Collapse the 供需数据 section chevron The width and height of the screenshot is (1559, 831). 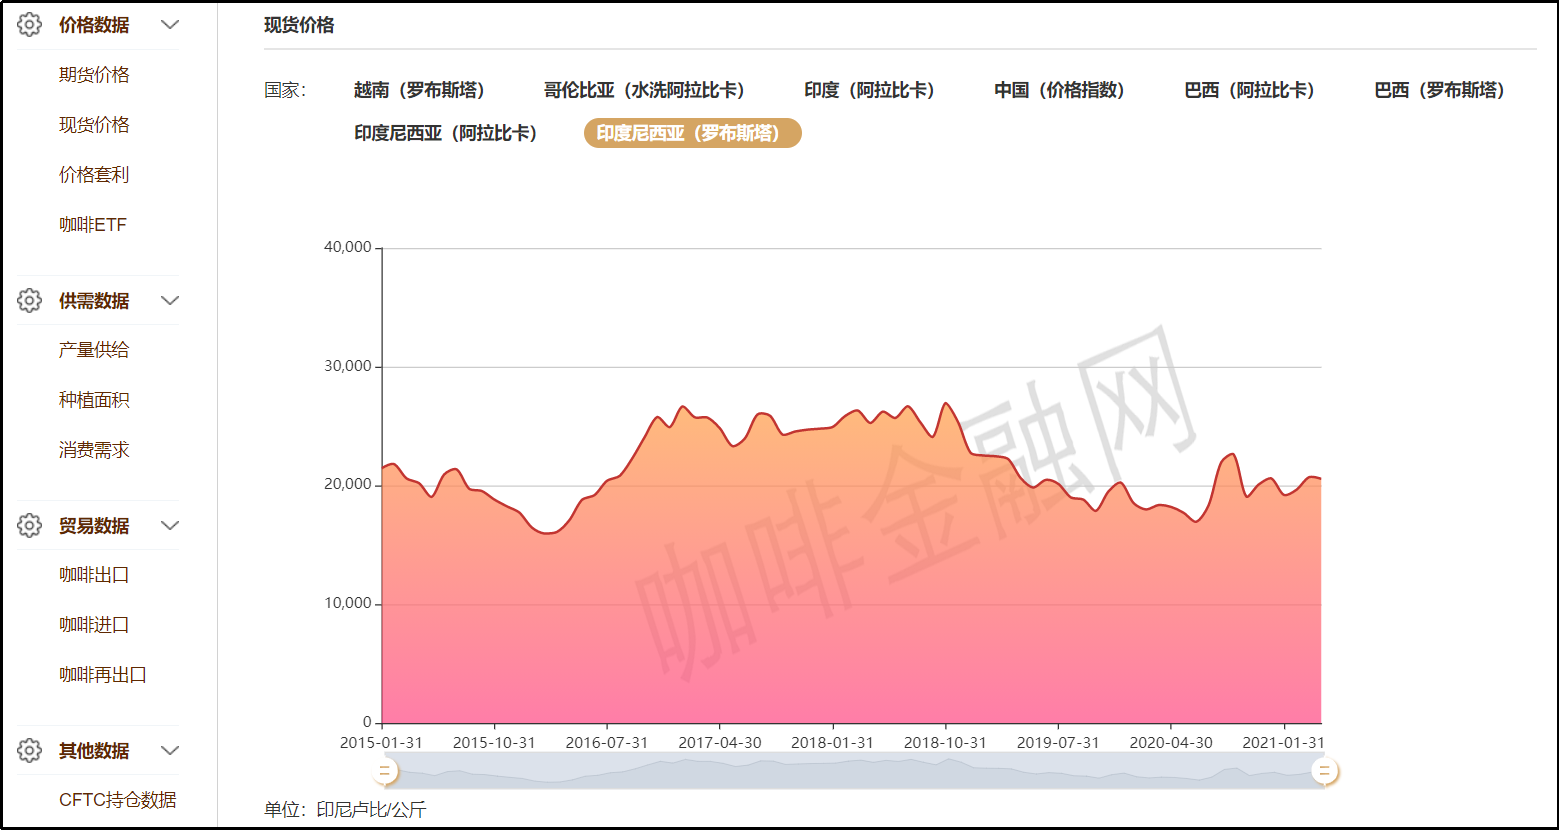(170, 300)
